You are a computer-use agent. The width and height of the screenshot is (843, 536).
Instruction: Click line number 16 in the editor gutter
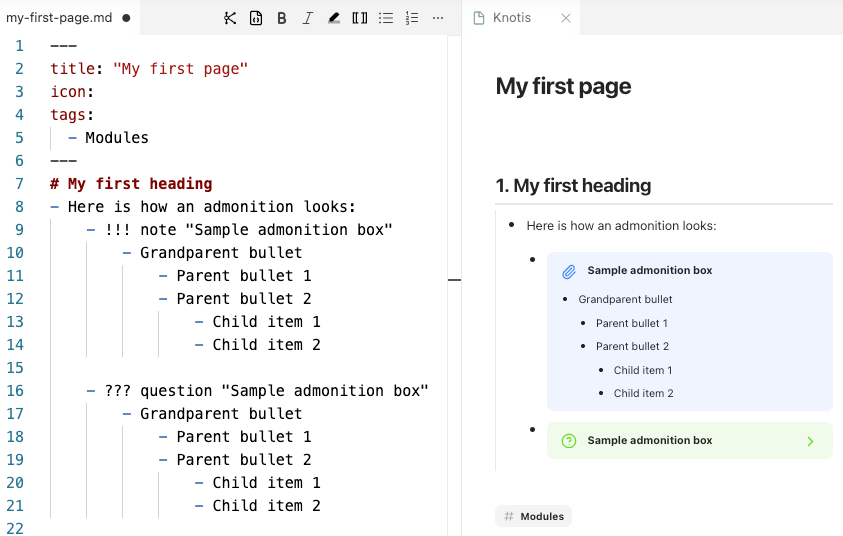15,391
